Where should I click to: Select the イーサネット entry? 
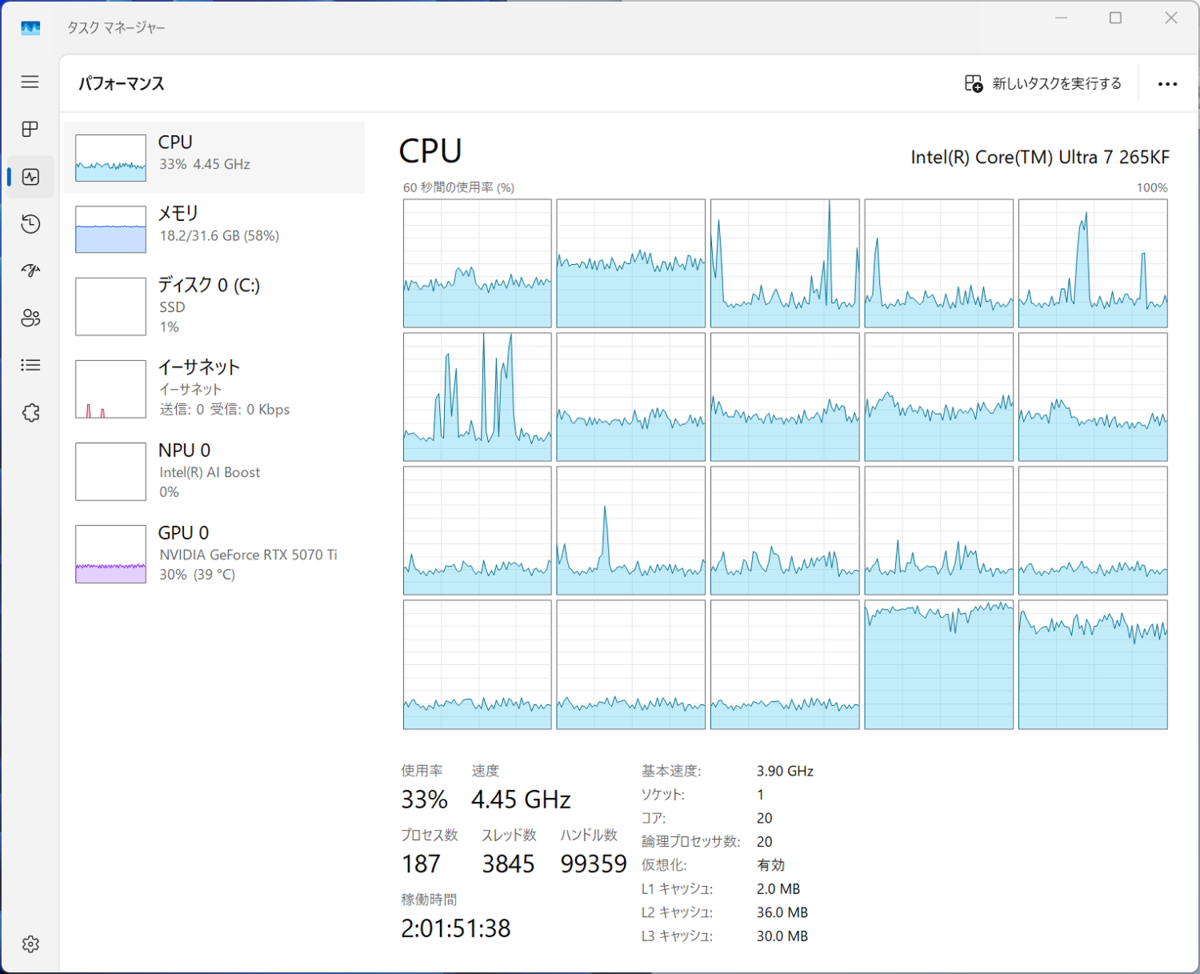click(x=214, y=388)
